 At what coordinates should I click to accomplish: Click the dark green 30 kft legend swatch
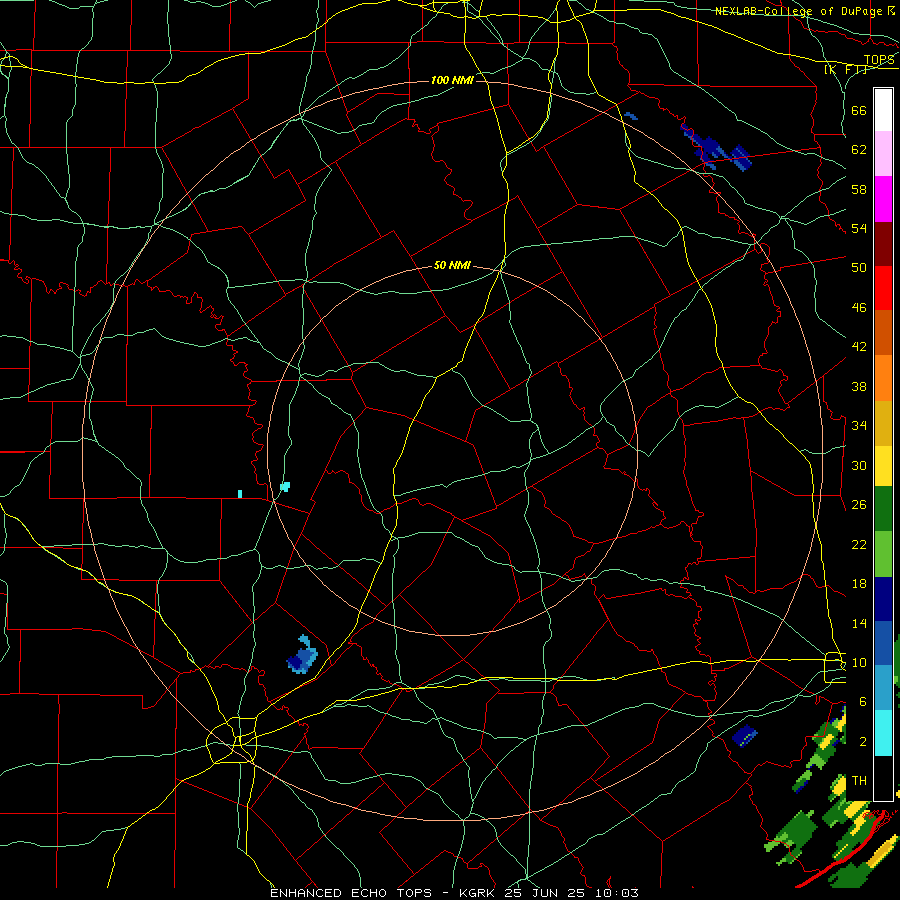pyautogui.click(x=883, y=509)
